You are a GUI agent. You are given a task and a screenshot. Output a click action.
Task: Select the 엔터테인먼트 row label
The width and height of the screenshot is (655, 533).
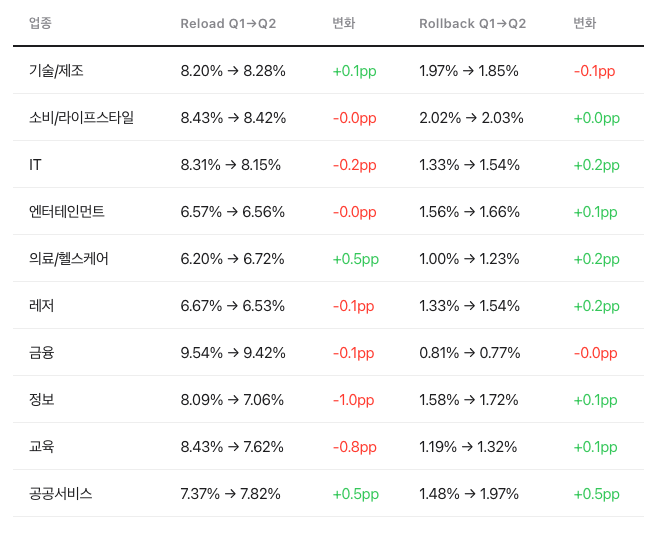point(66,212)
